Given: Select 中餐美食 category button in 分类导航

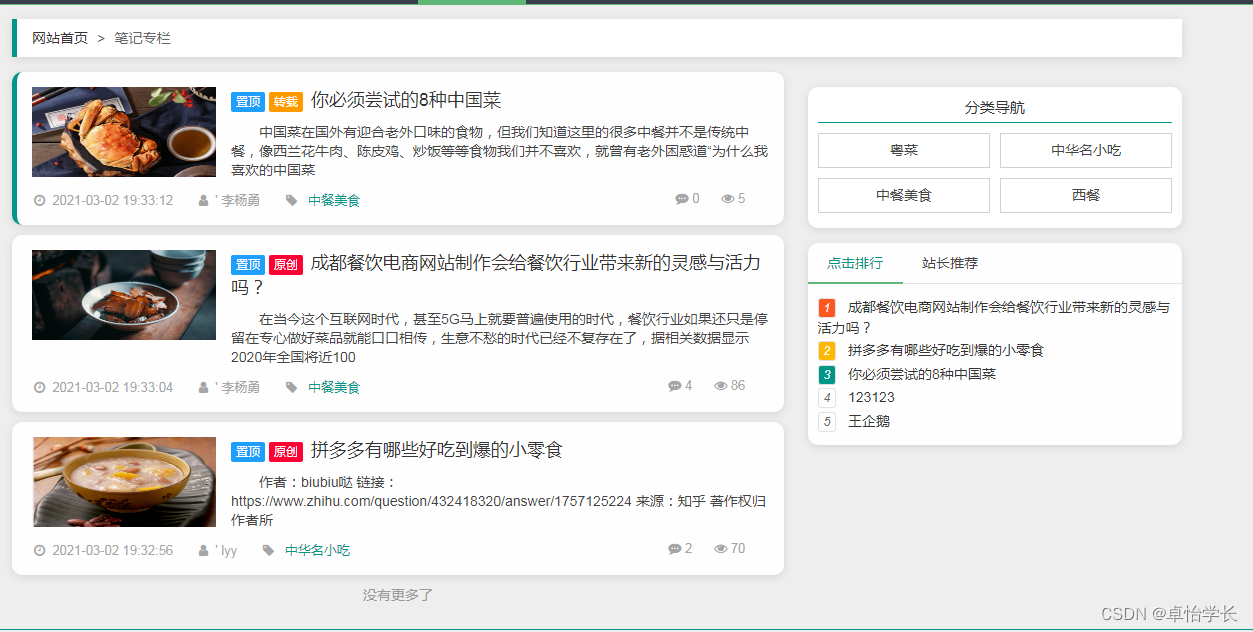Looking at the screenshot, I should click(x=904, y=196).
